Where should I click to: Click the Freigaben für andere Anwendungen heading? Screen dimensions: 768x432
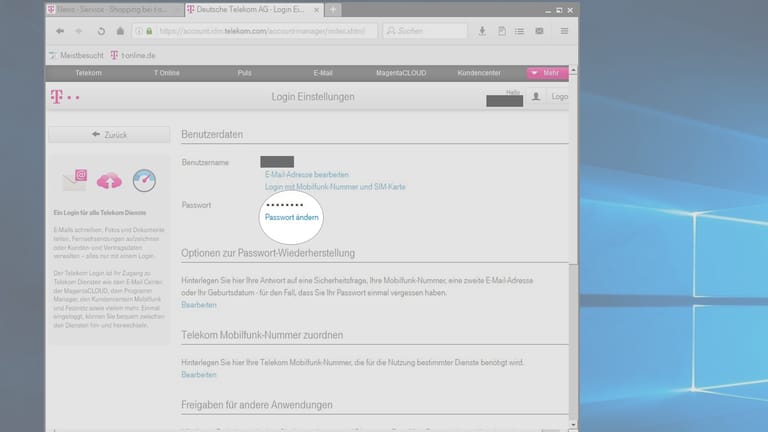pyautogui.click(x=257, y=405)
